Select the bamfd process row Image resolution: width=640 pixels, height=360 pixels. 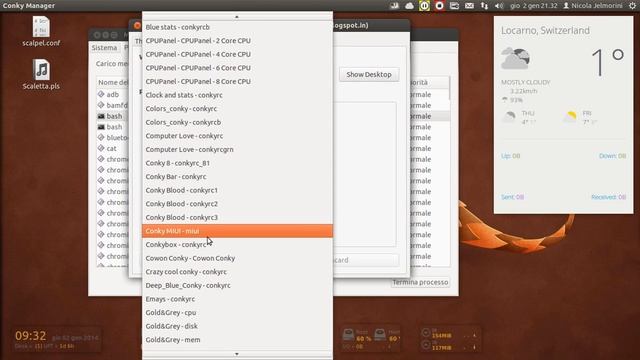coord(113,105)
